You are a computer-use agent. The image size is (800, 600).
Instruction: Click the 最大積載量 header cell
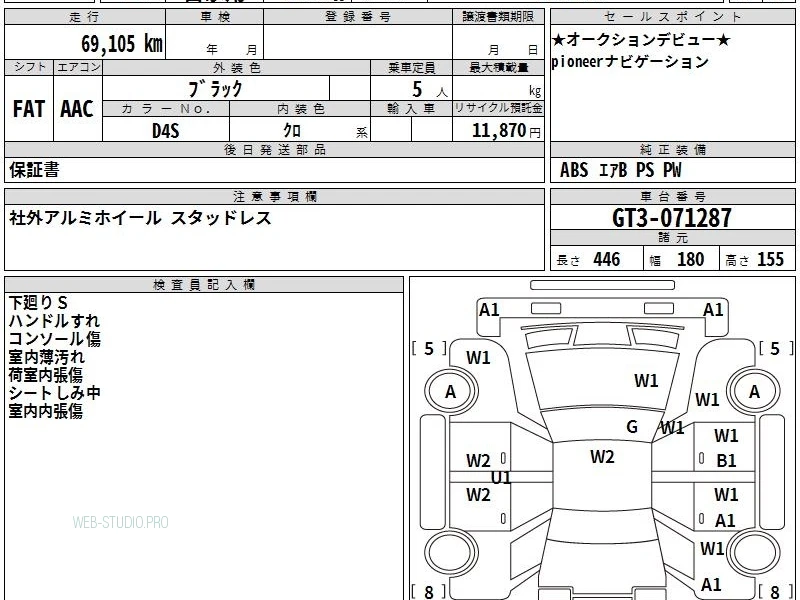pyautogui.click(x=498, y=67)
